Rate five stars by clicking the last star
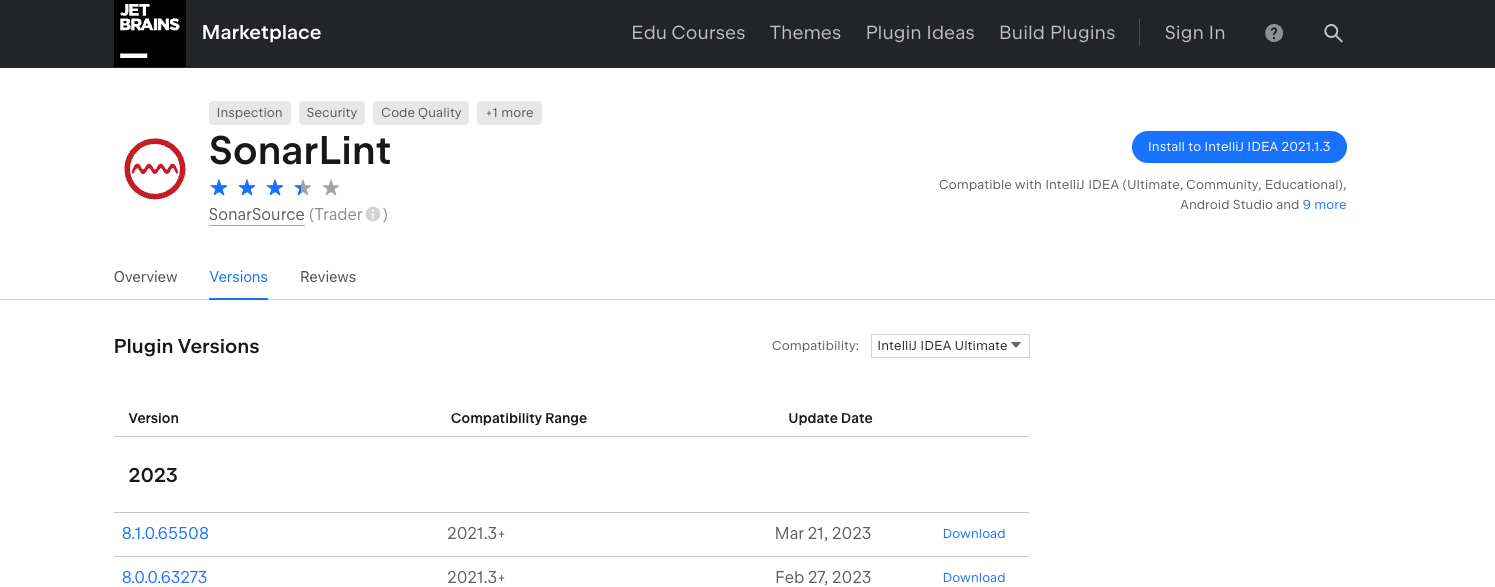 [x=331, y=187]
